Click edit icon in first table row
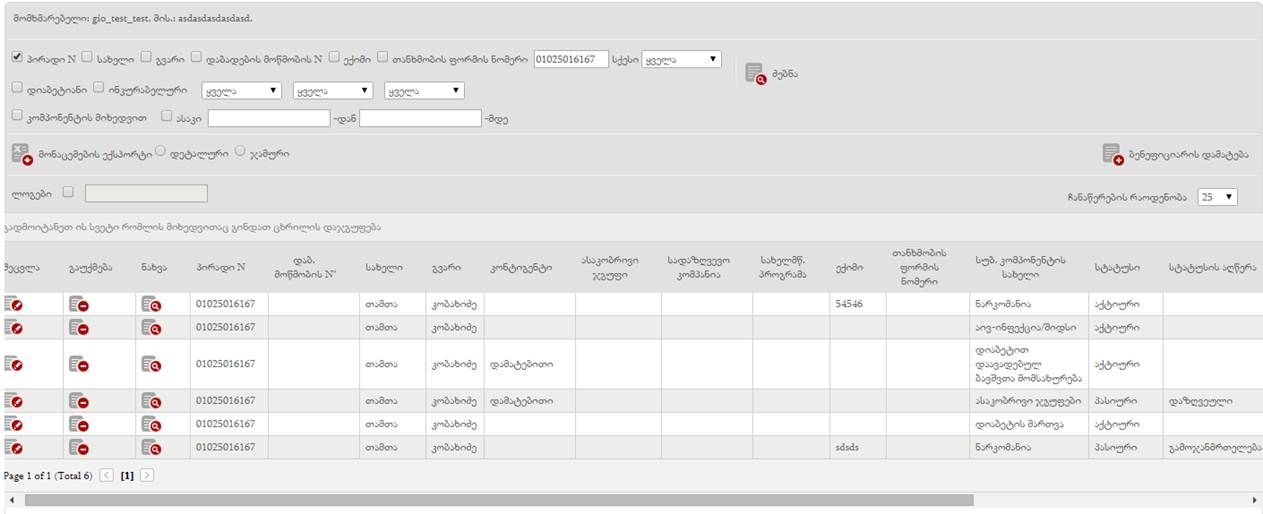This screenshot has width=1263, height=514. coord(14,304)
